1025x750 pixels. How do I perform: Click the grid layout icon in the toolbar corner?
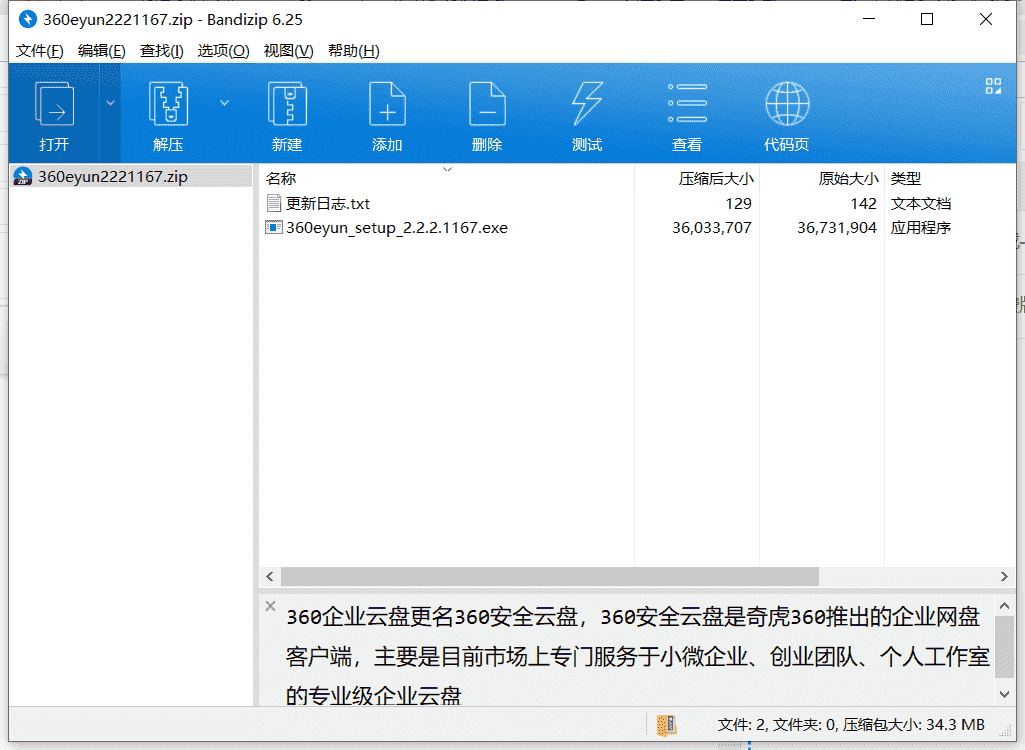pos(993,86)
